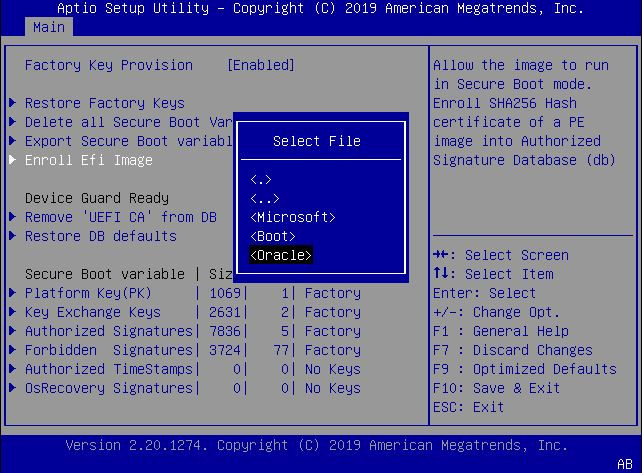Click Secure Boot variable column header

105,274
